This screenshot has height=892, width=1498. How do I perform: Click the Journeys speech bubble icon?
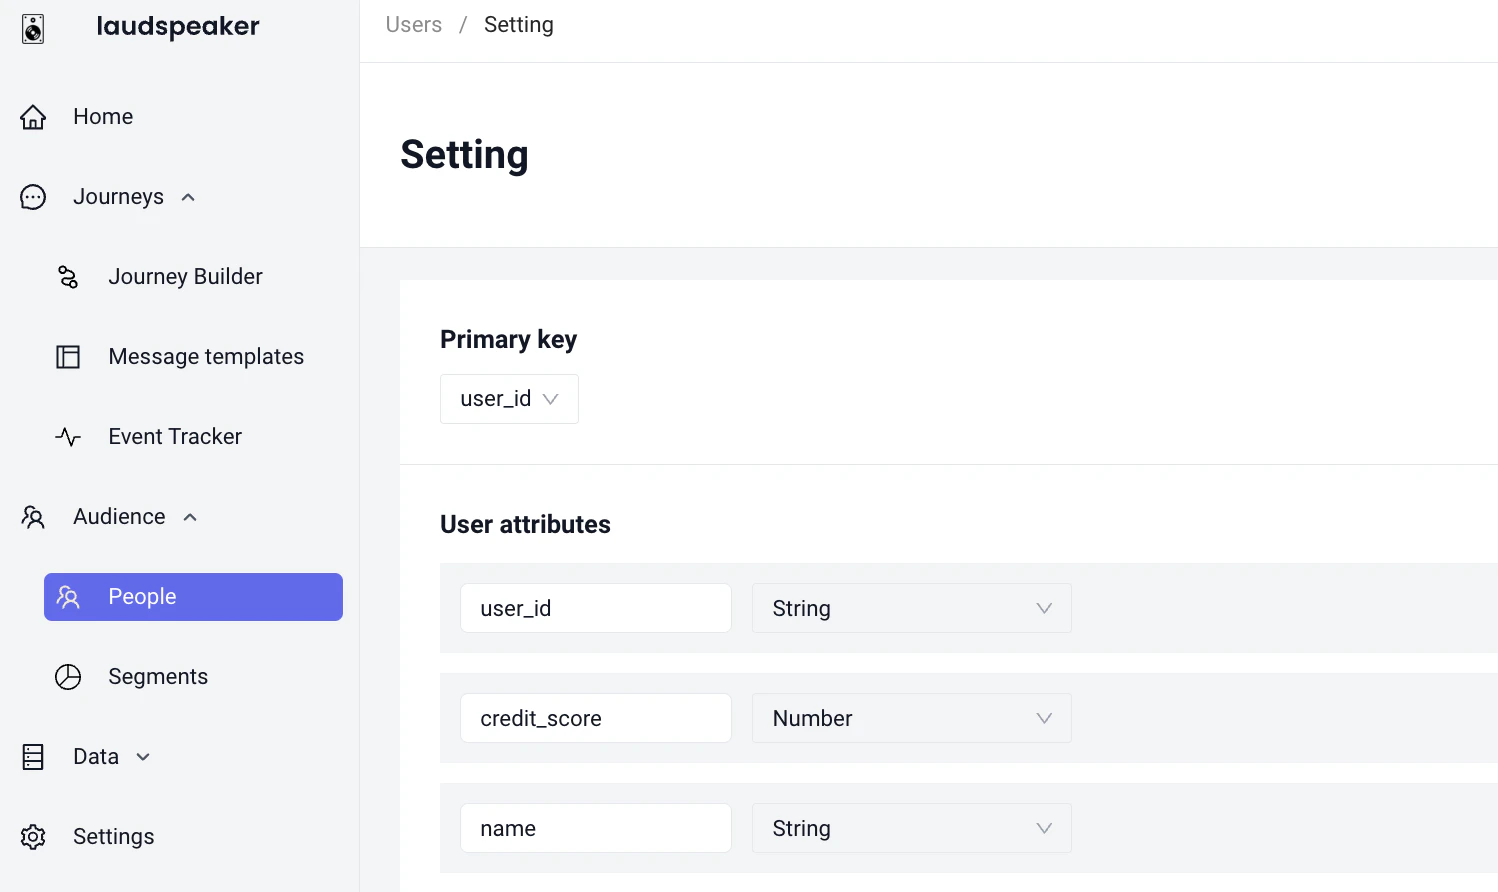[32, 197]
